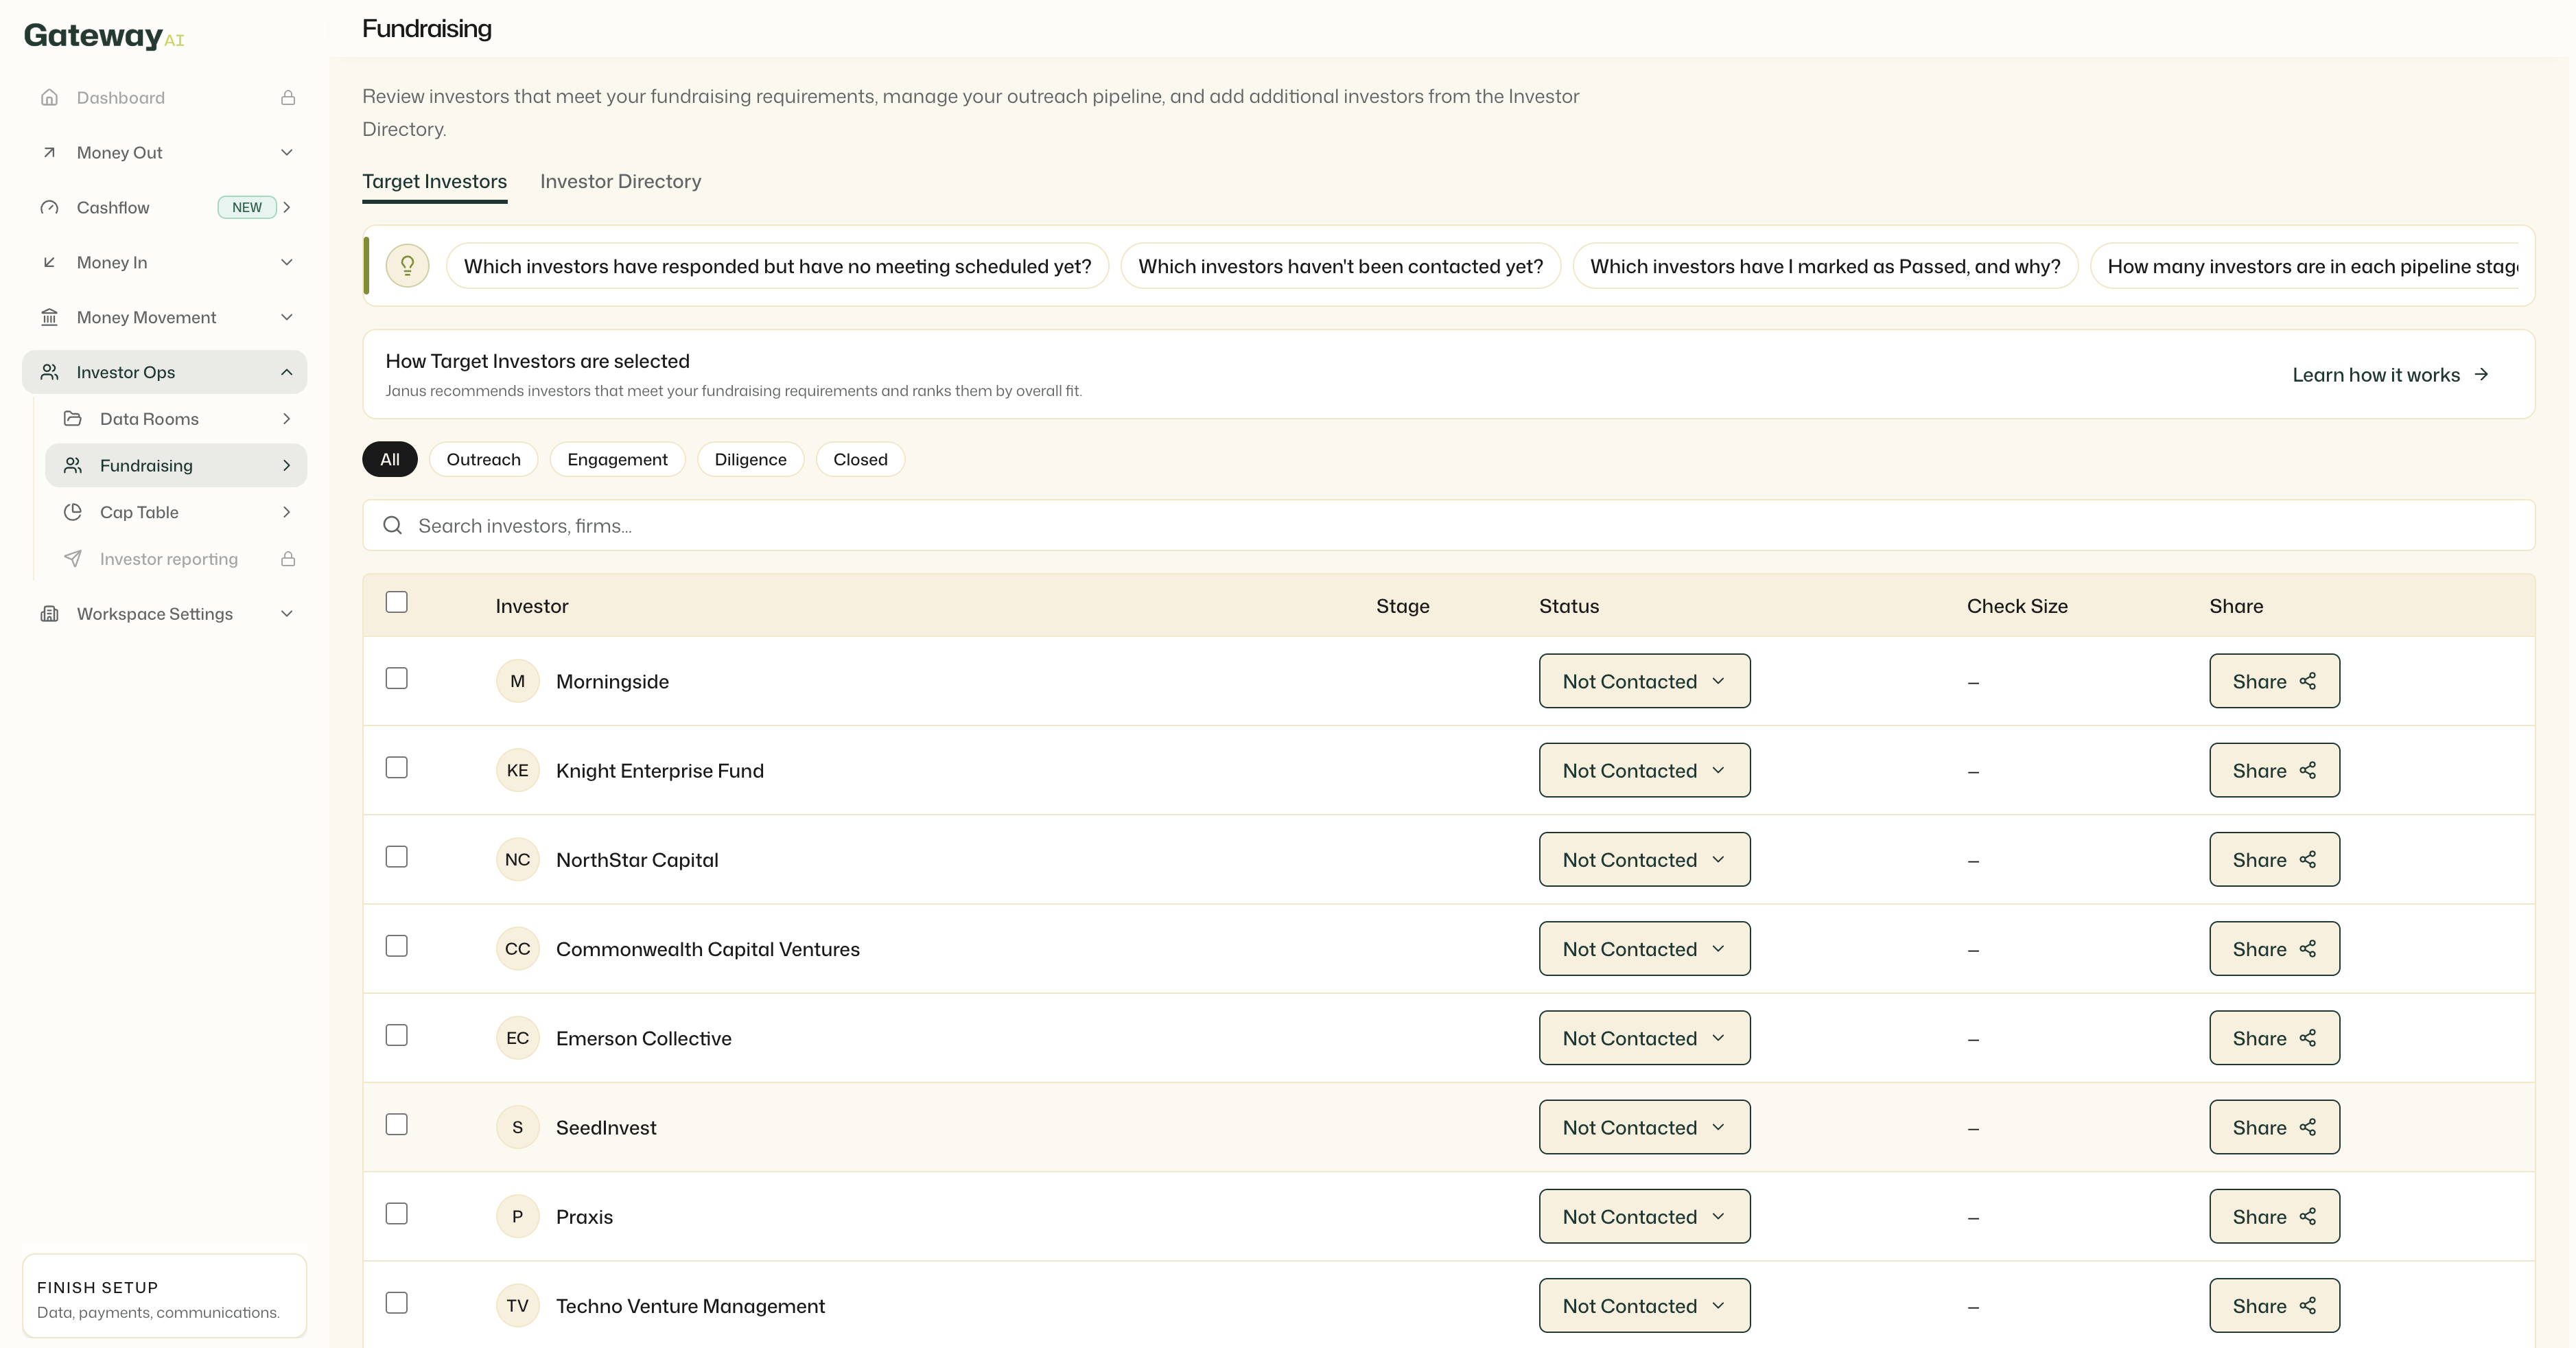Collapse the Investor Ops section chevron

point(287,372)
